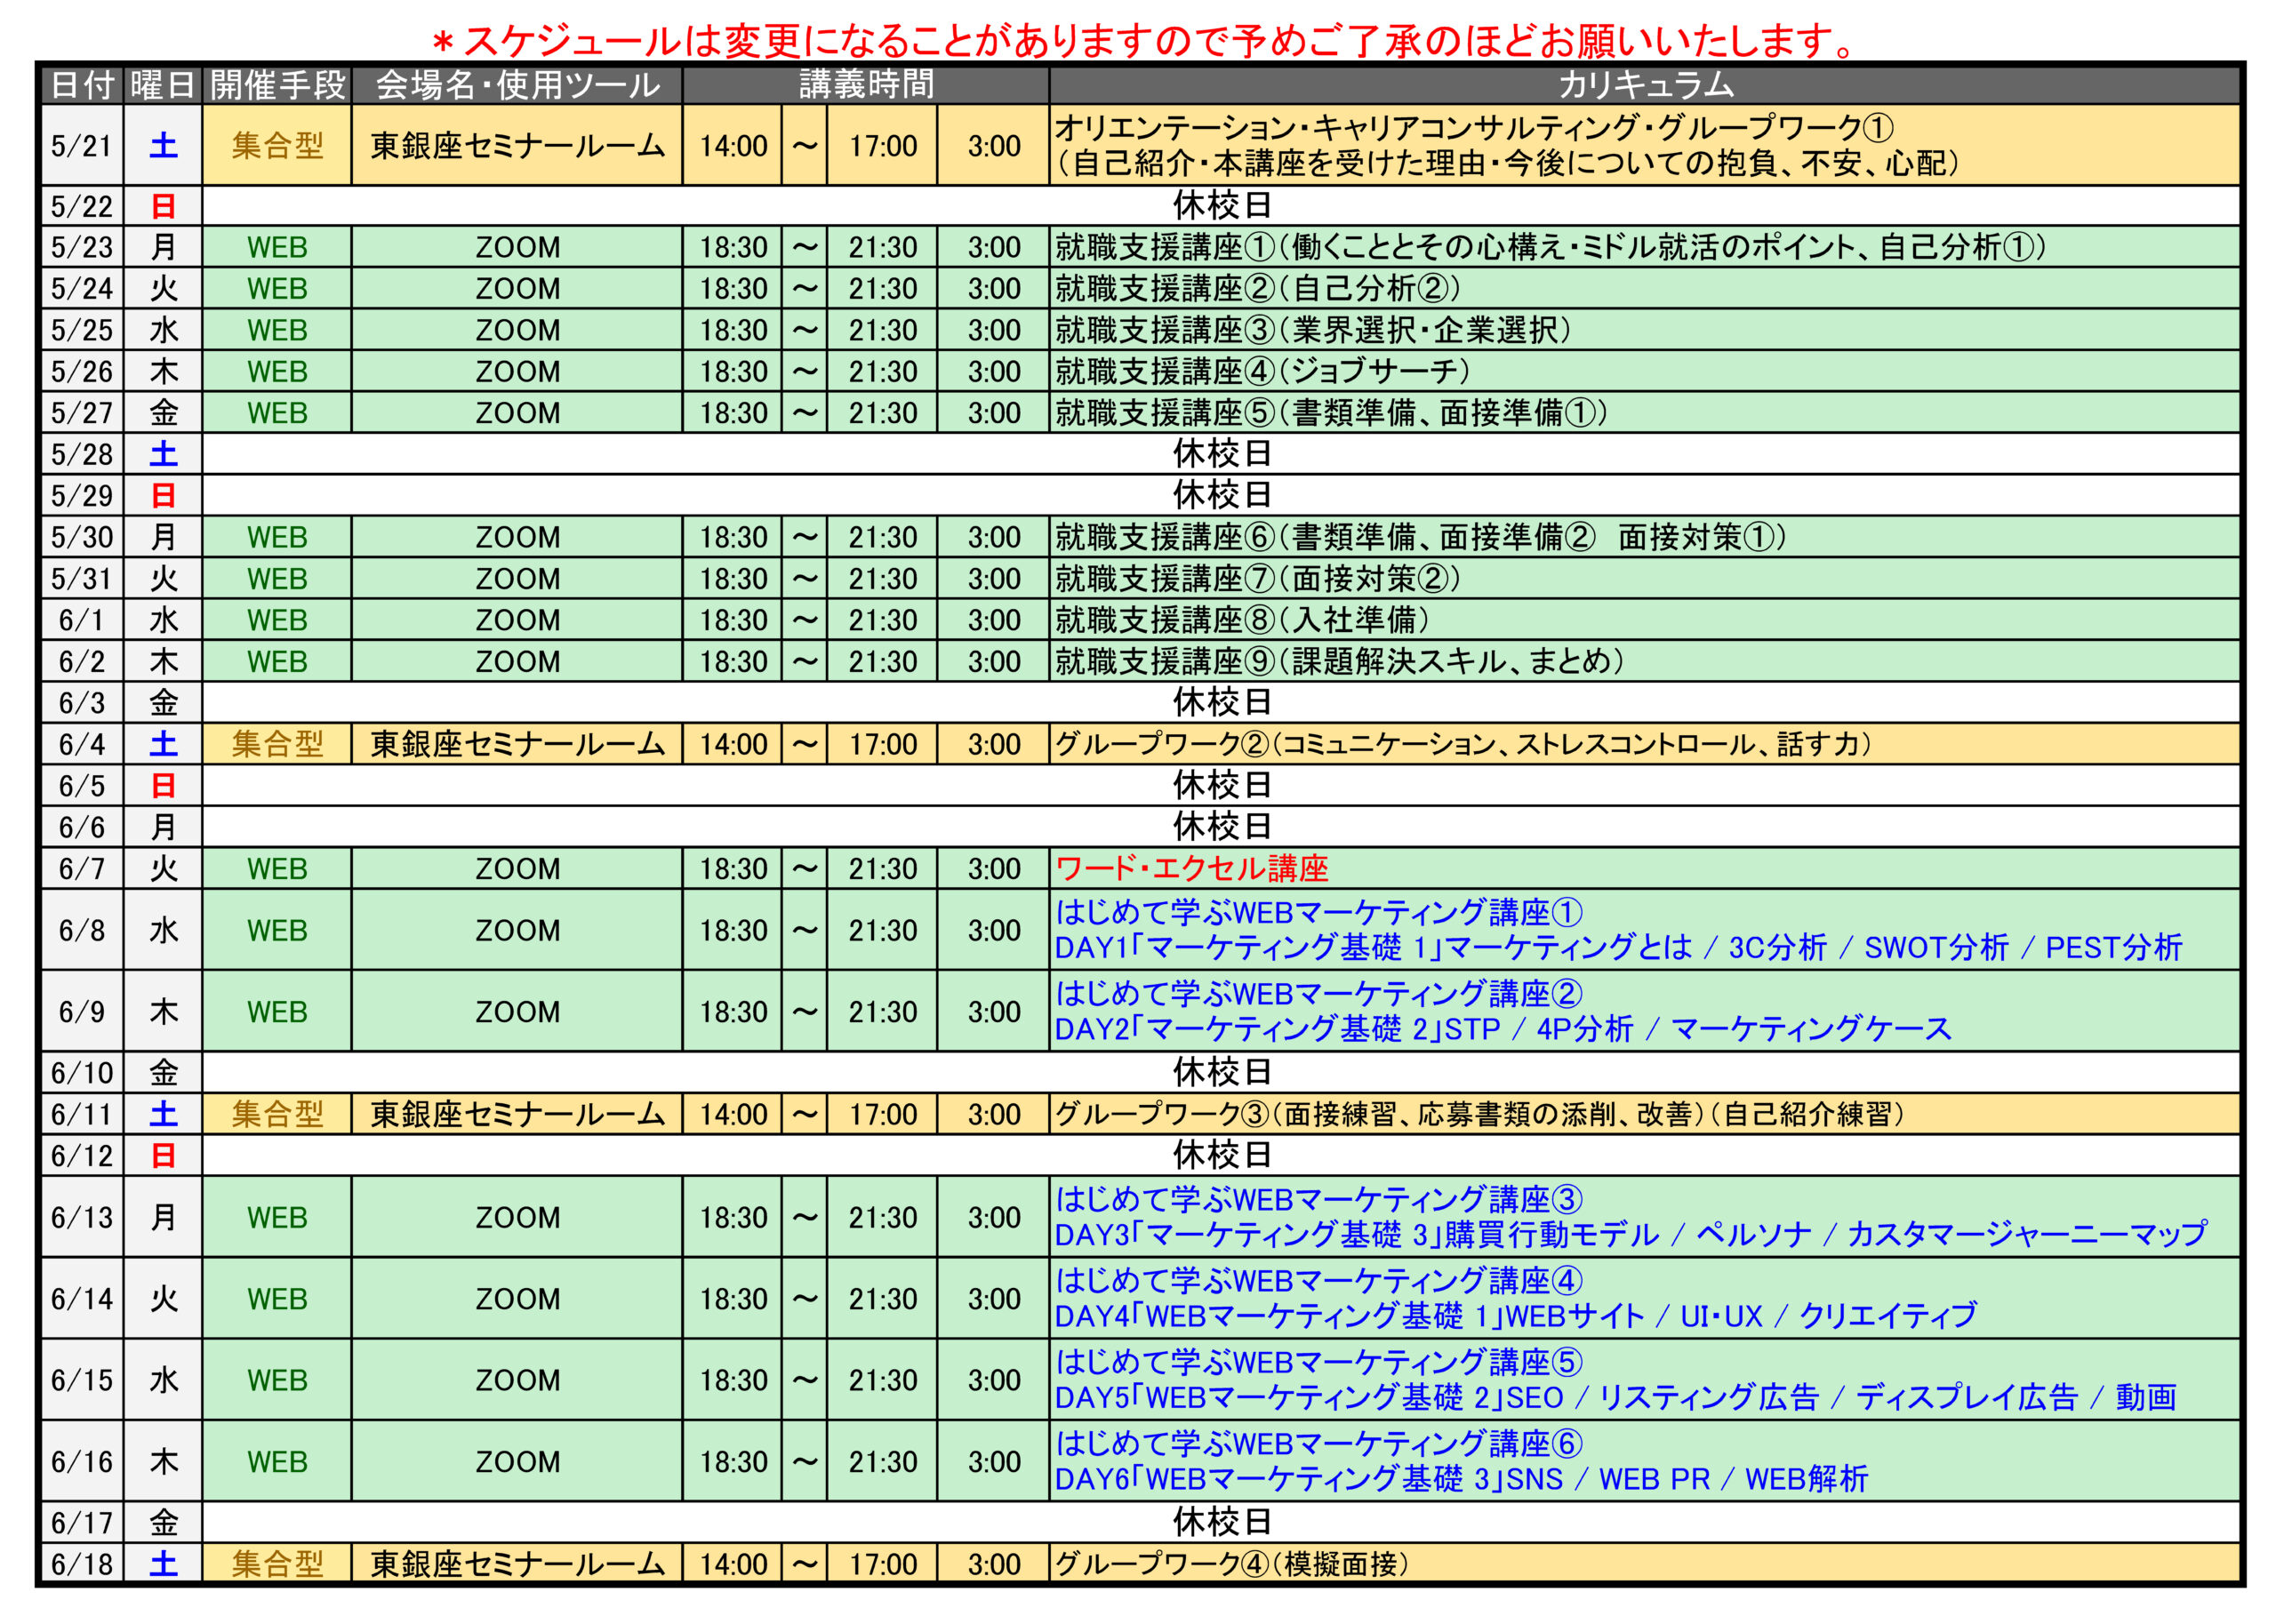Select the 6/13 date cell

(x=82, y=1217)
